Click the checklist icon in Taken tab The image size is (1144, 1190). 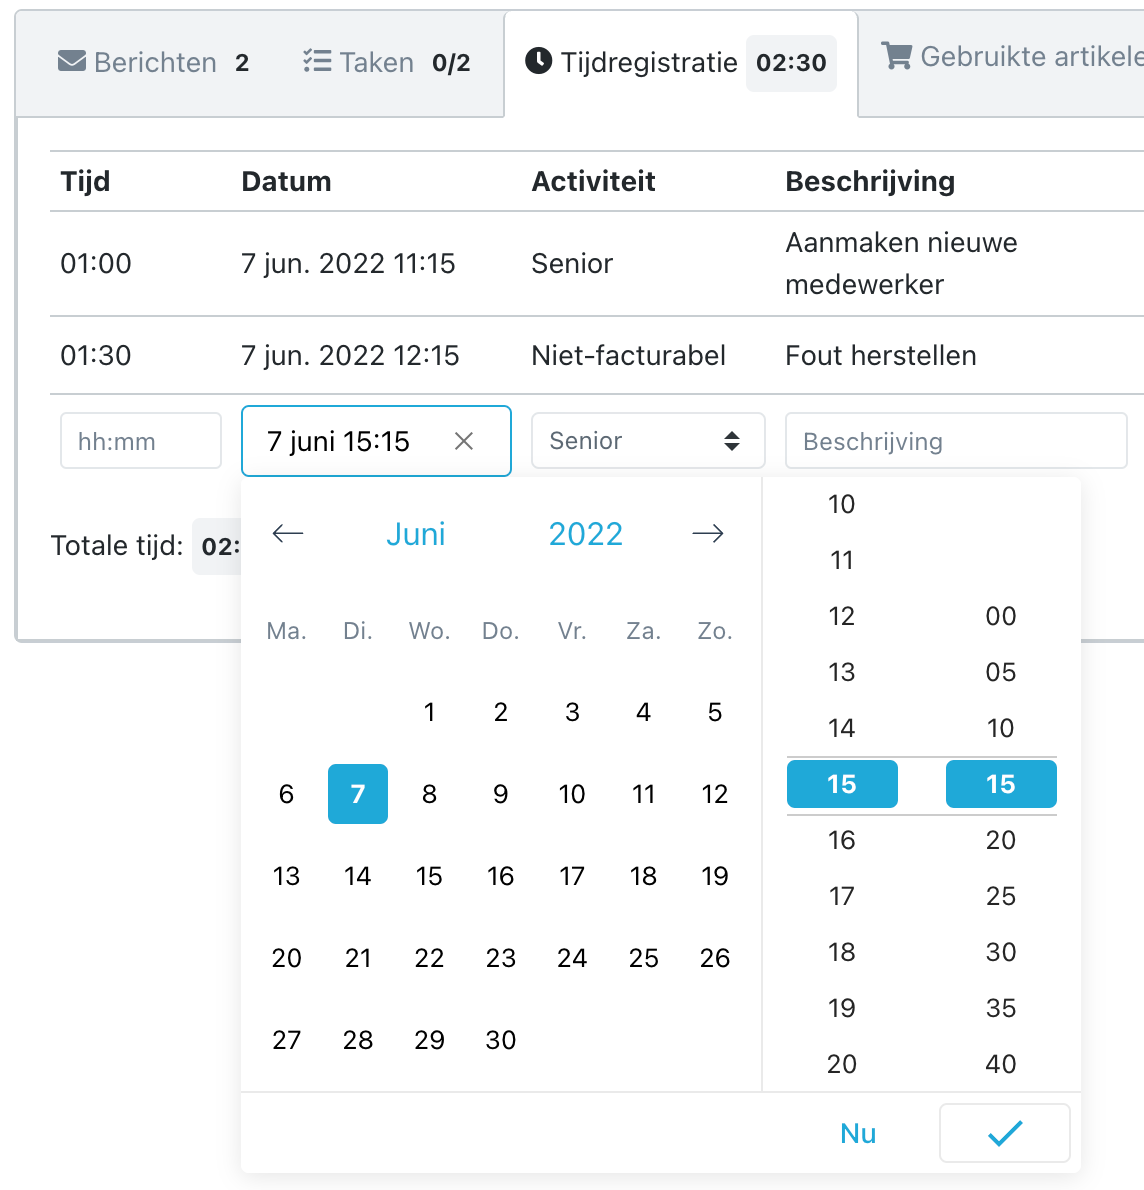[317, 61]
